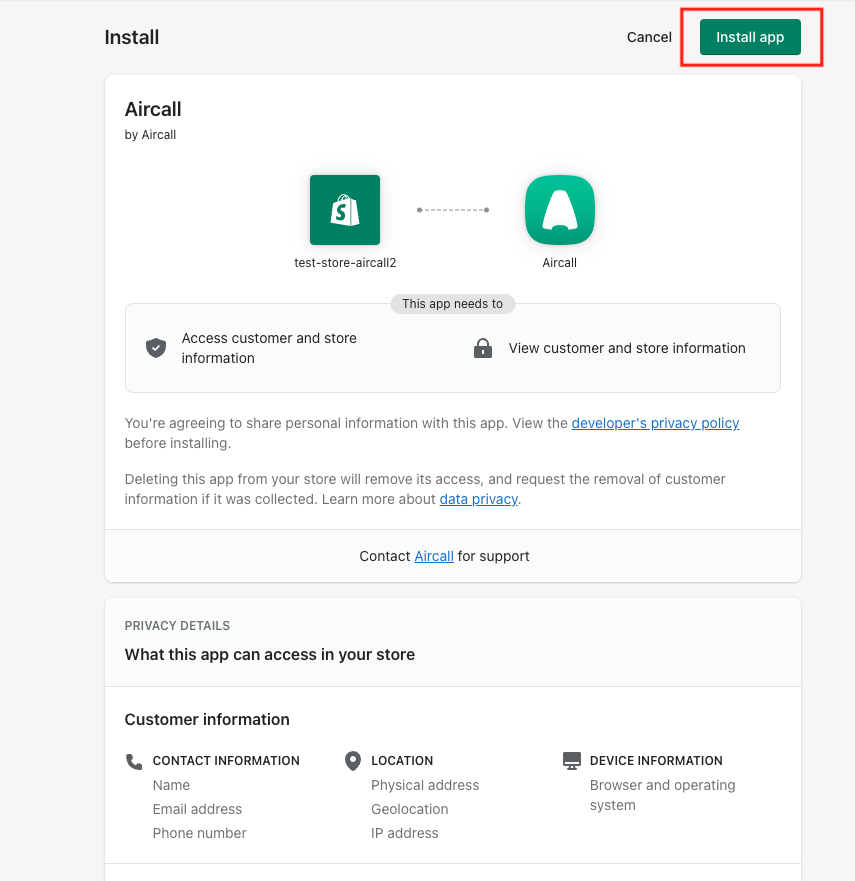
Task: Click the 'This app needs to' label
Action: pos(452,303)
